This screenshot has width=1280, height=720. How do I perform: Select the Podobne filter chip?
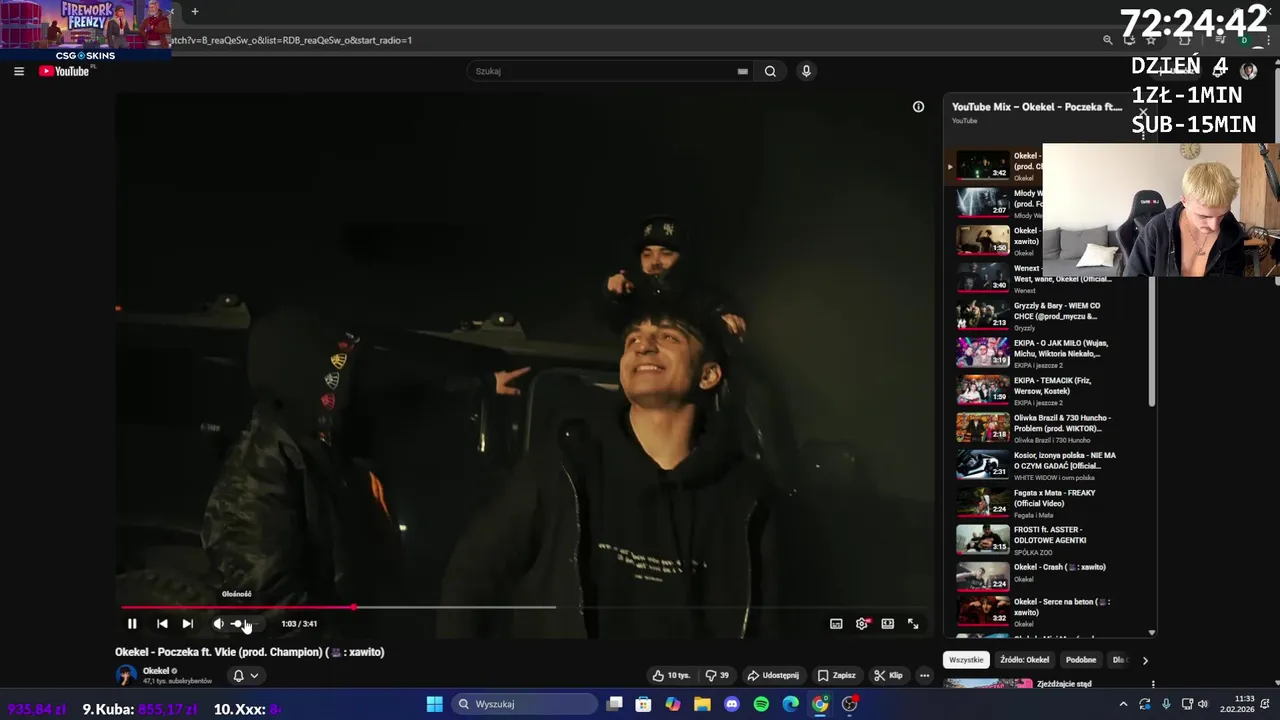(1081, 660)
